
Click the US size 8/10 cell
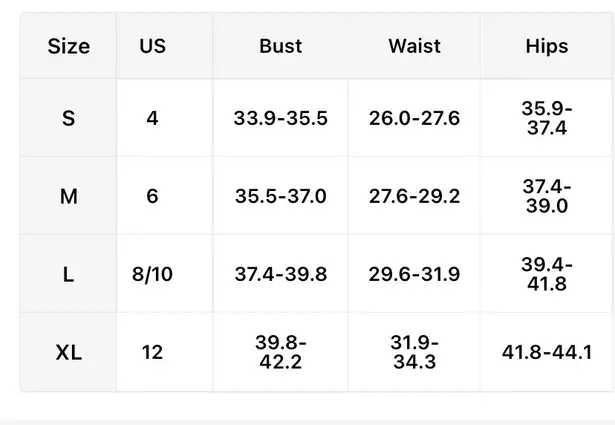pyautogui.click(x=152, y=274)
